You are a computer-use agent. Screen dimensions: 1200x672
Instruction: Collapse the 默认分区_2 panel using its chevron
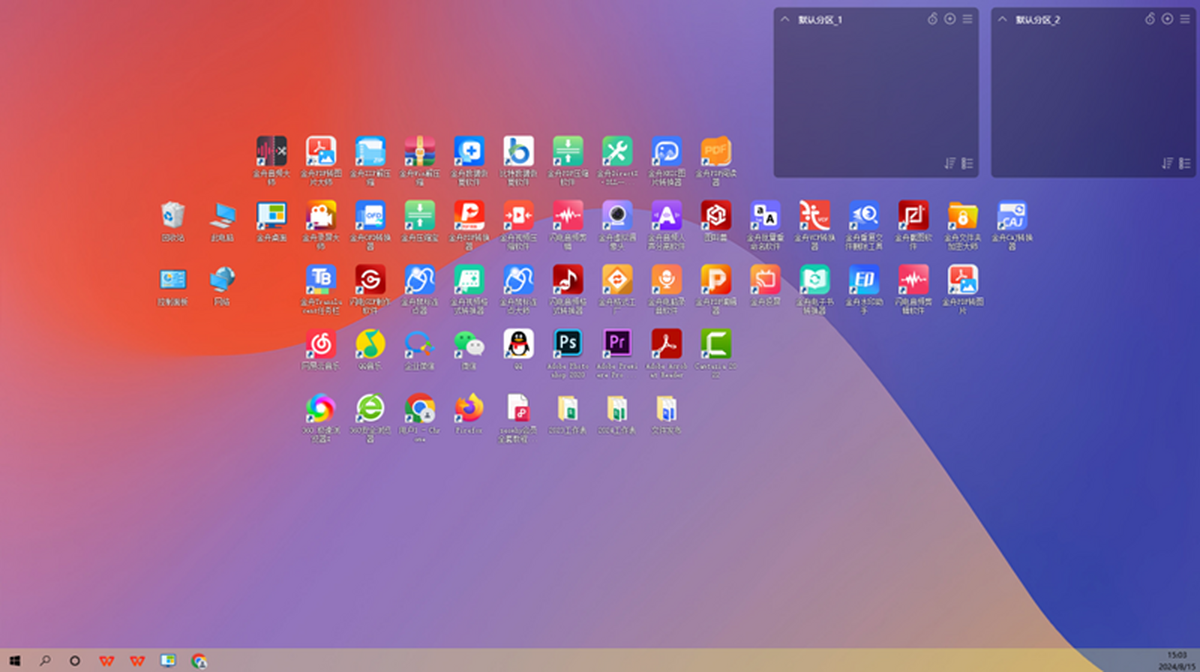pyautogui.click(x=1003, y=19)
